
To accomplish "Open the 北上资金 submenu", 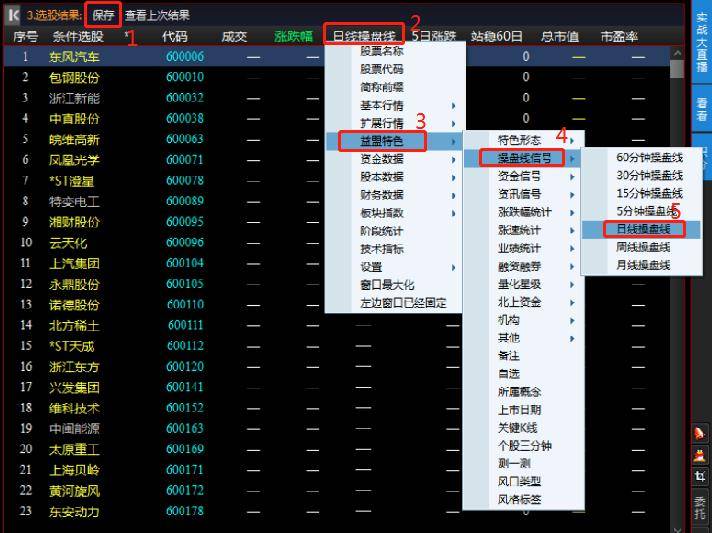I will coord(524,302).
